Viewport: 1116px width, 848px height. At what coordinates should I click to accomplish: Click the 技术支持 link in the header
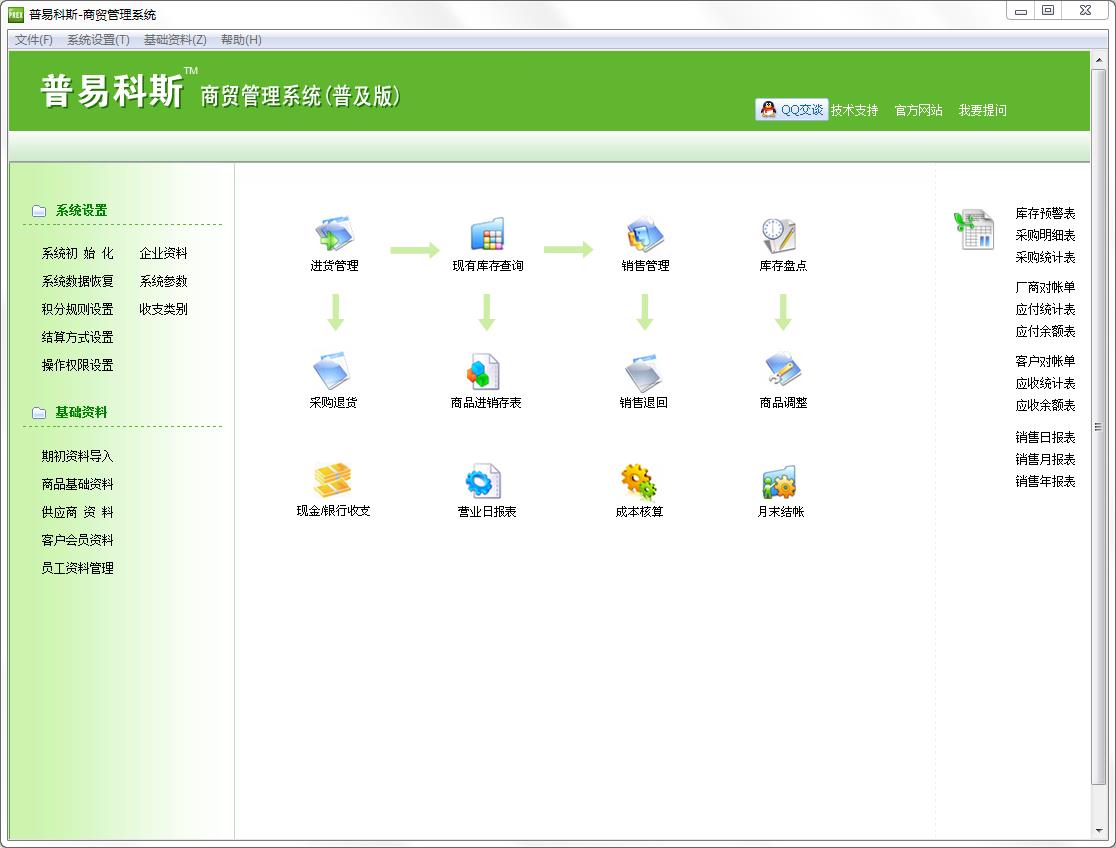[854, 110]
